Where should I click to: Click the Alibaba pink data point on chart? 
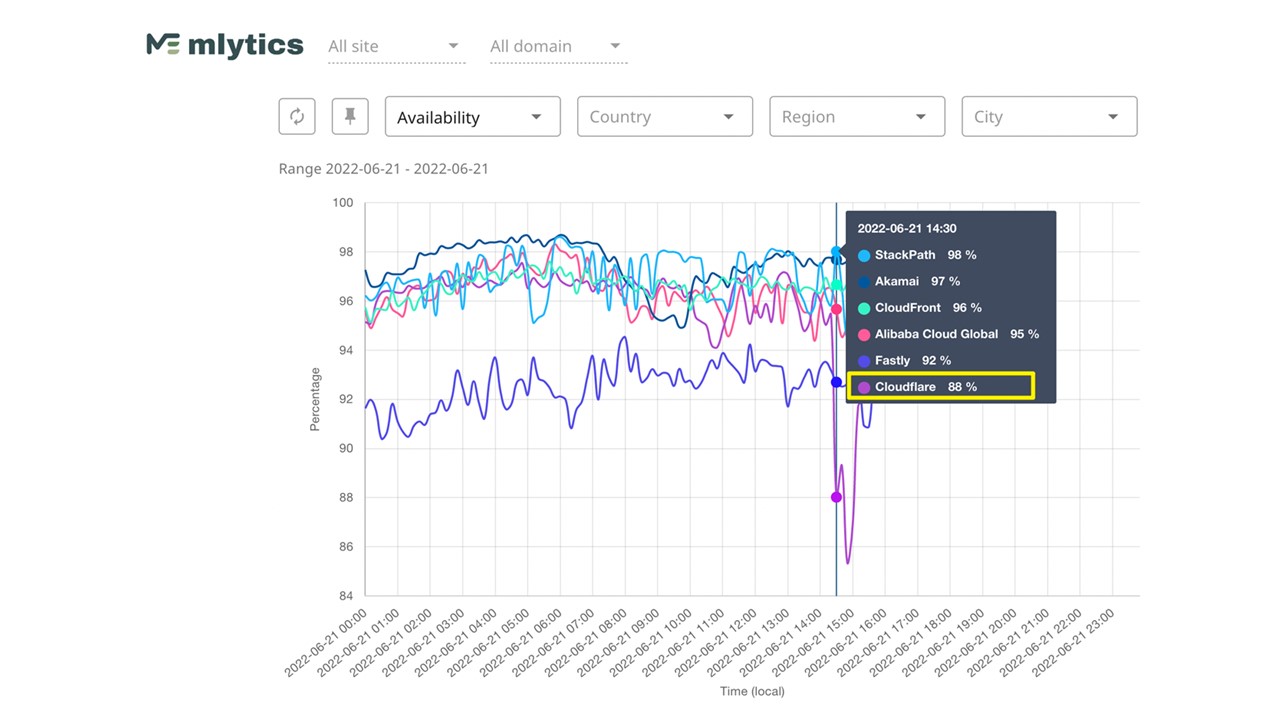point(837,309)
